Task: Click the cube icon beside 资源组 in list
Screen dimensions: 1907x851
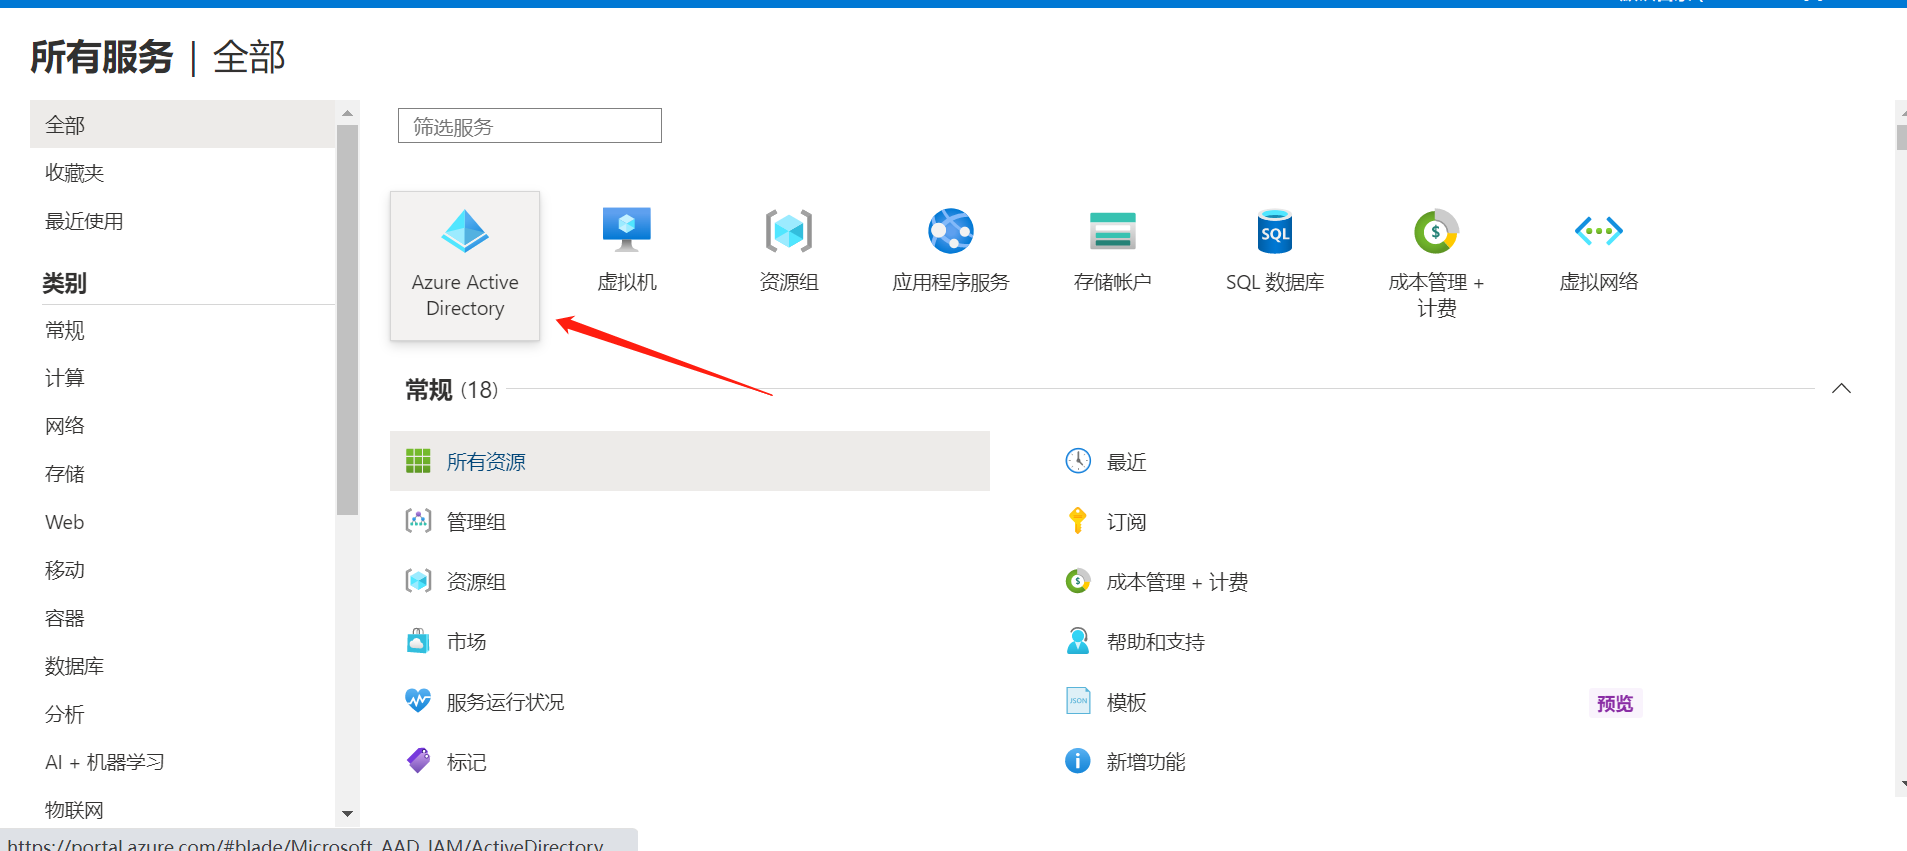Action: coord(418,581)
